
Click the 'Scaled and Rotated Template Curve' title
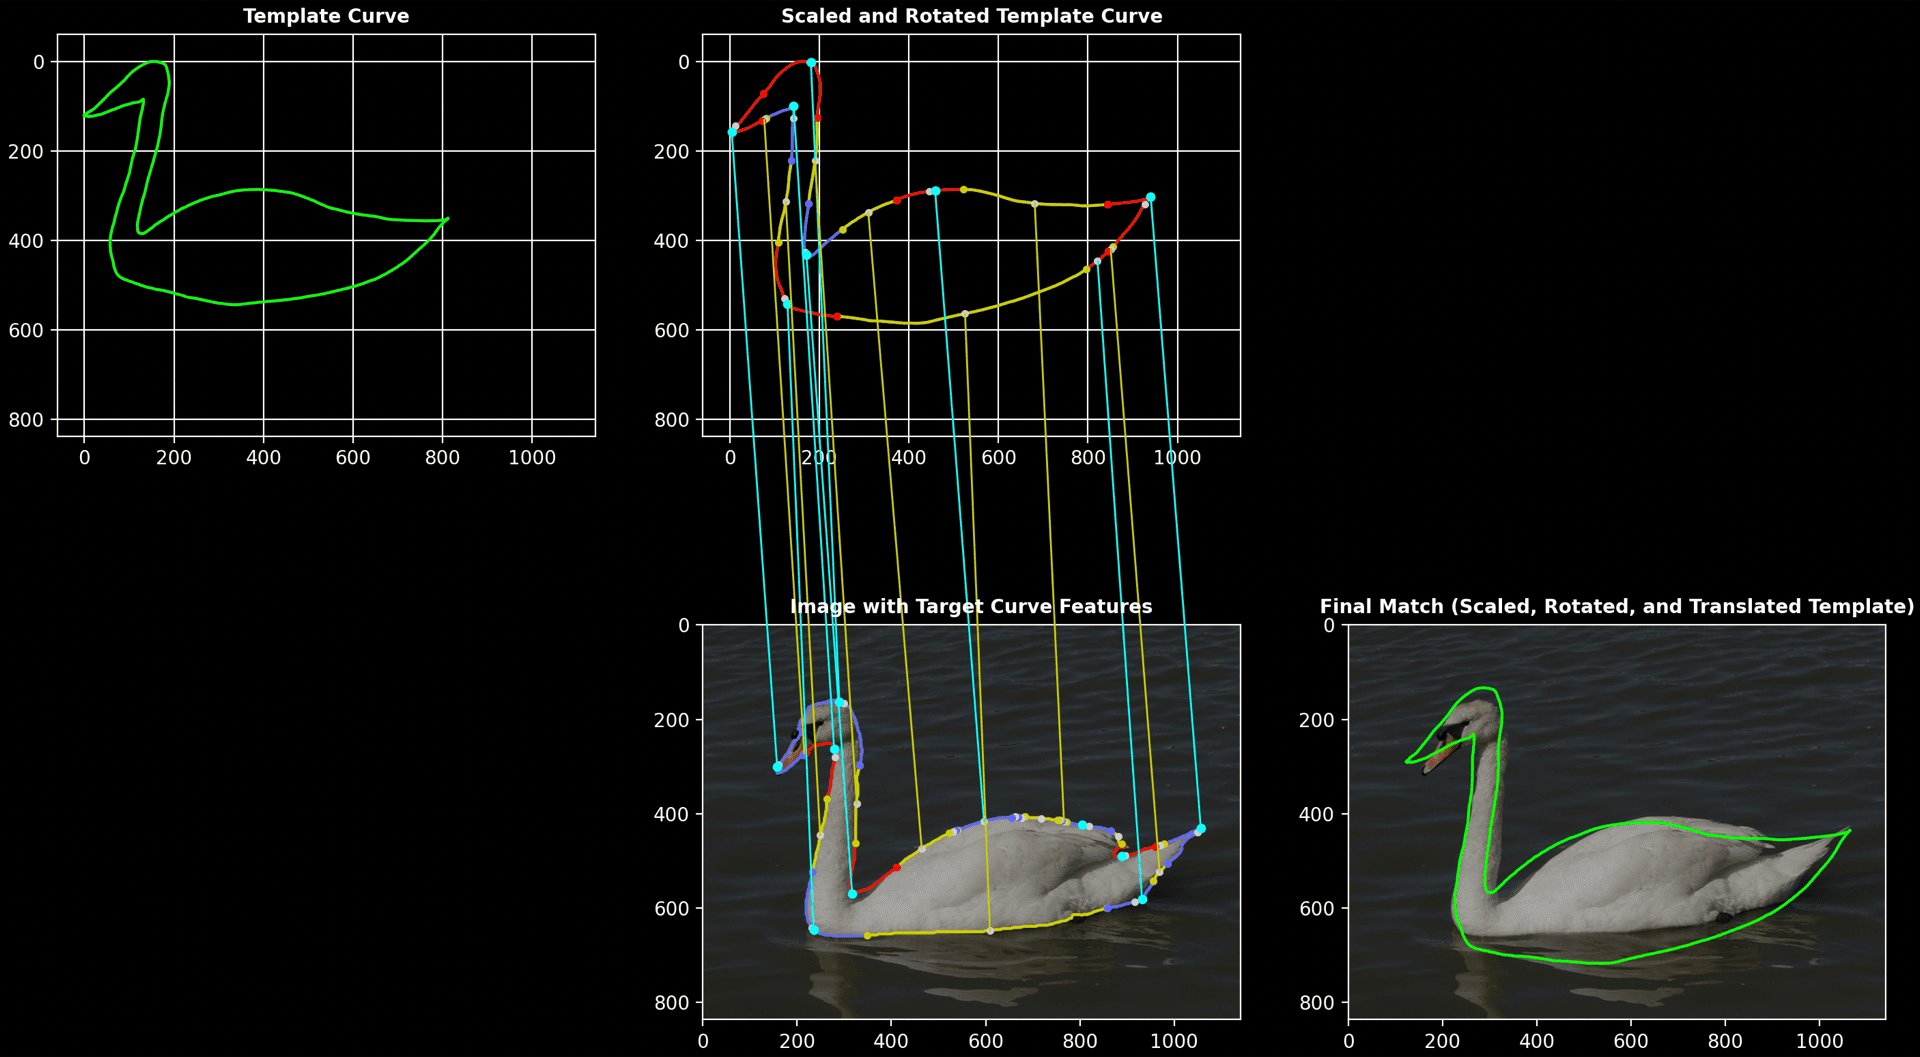[971, 16]
